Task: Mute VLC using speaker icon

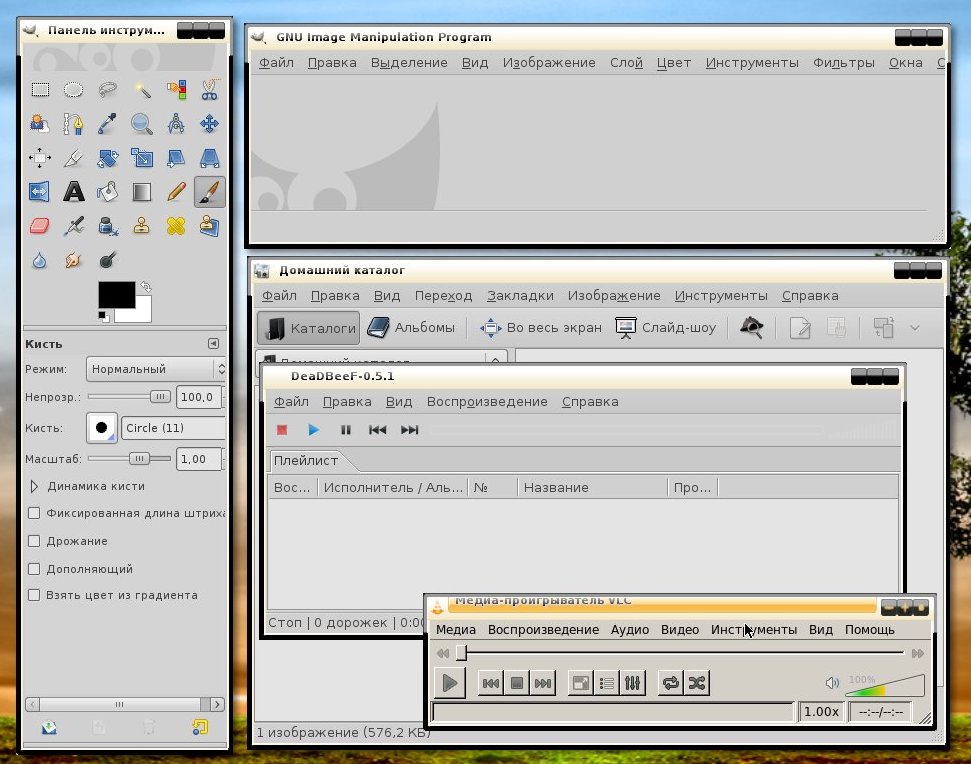Action: (x=832, y=683)
